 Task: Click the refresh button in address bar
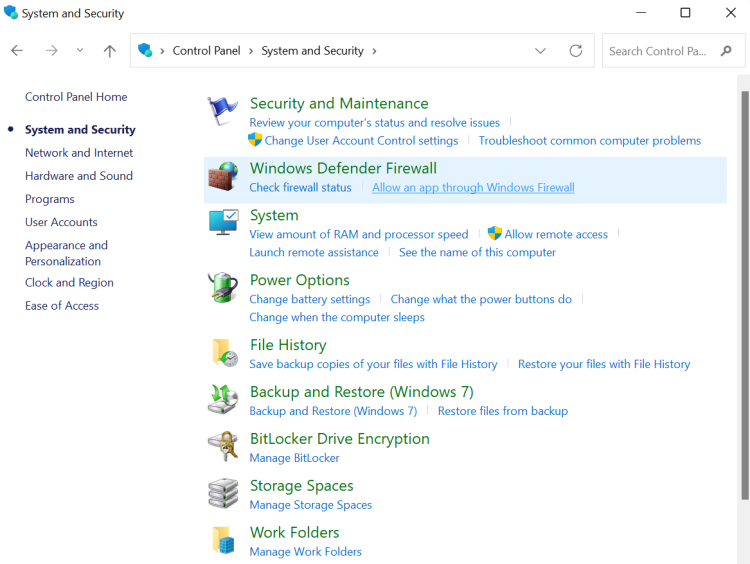tap(575, 51)
